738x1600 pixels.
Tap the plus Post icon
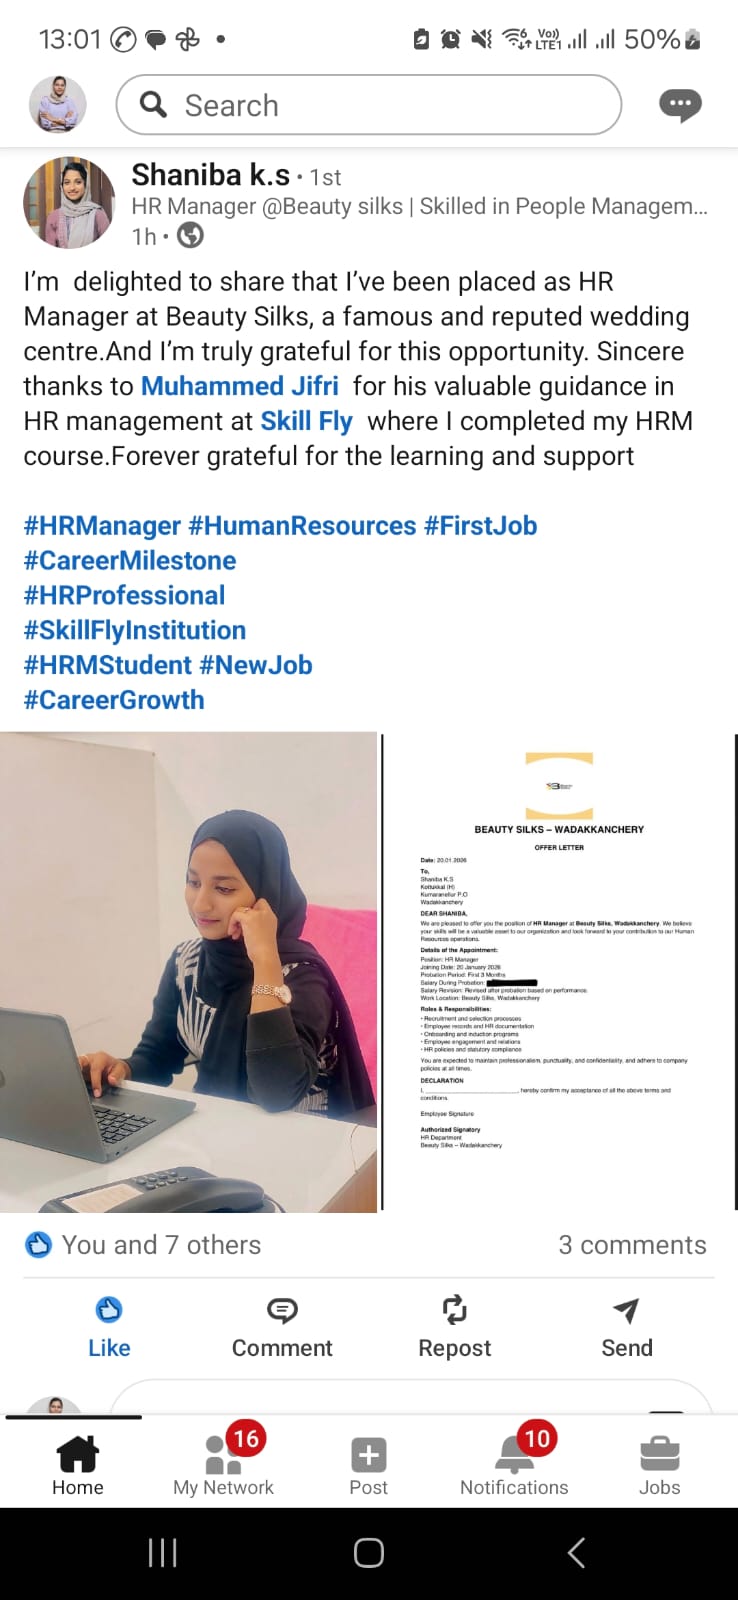tap(369, 1455)
